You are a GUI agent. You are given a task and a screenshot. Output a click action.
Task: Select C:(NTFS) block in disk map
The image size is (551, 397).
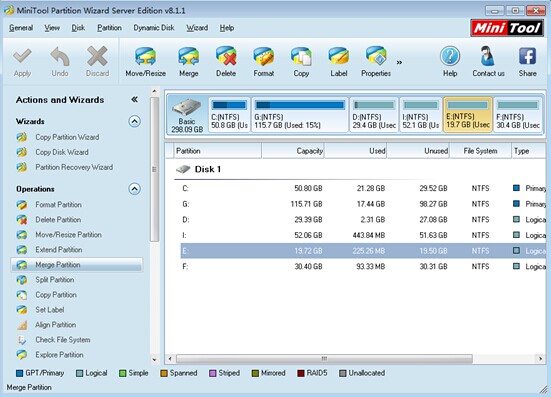click(x=229, y=115)
